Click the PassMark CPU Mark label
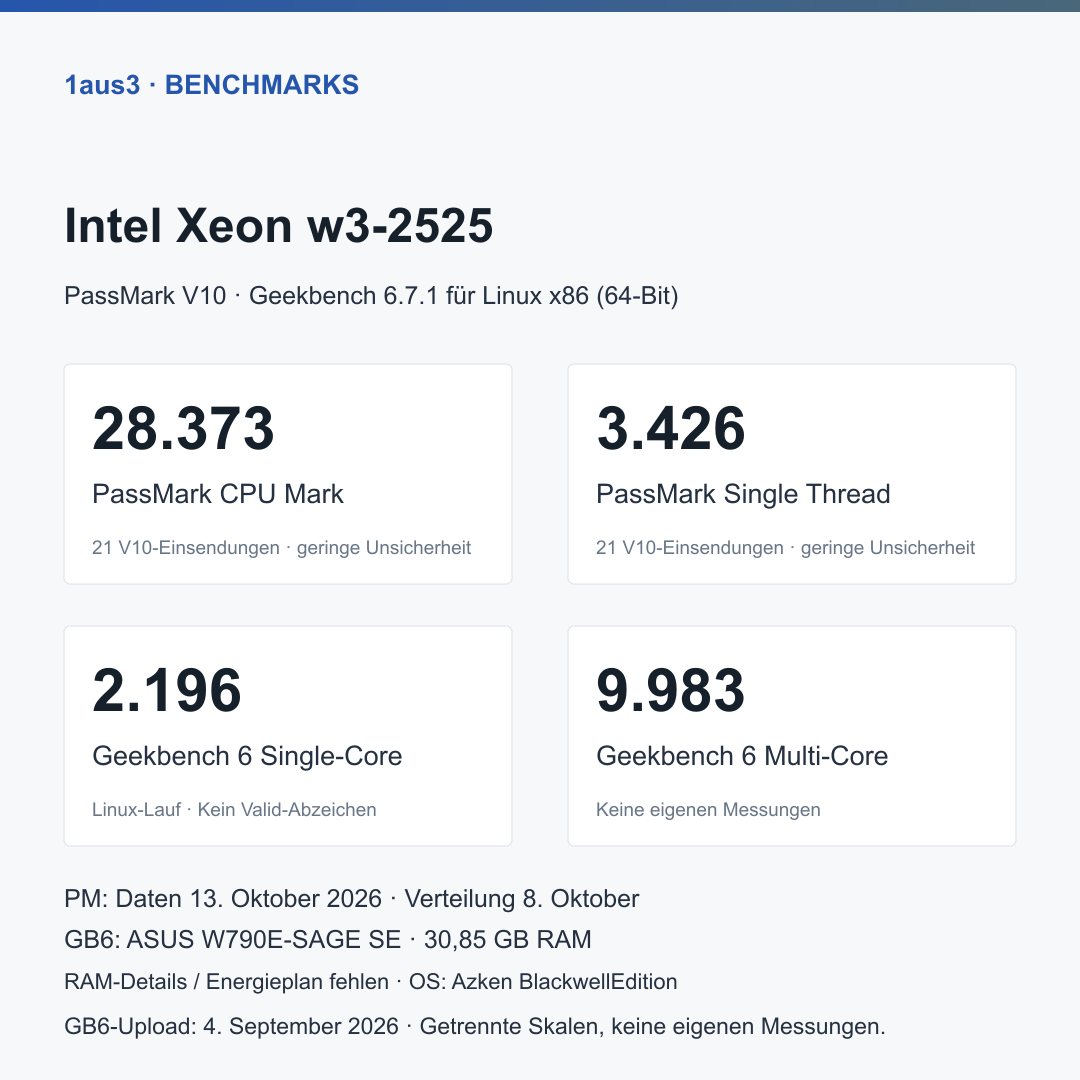 [x=218, y=494]
